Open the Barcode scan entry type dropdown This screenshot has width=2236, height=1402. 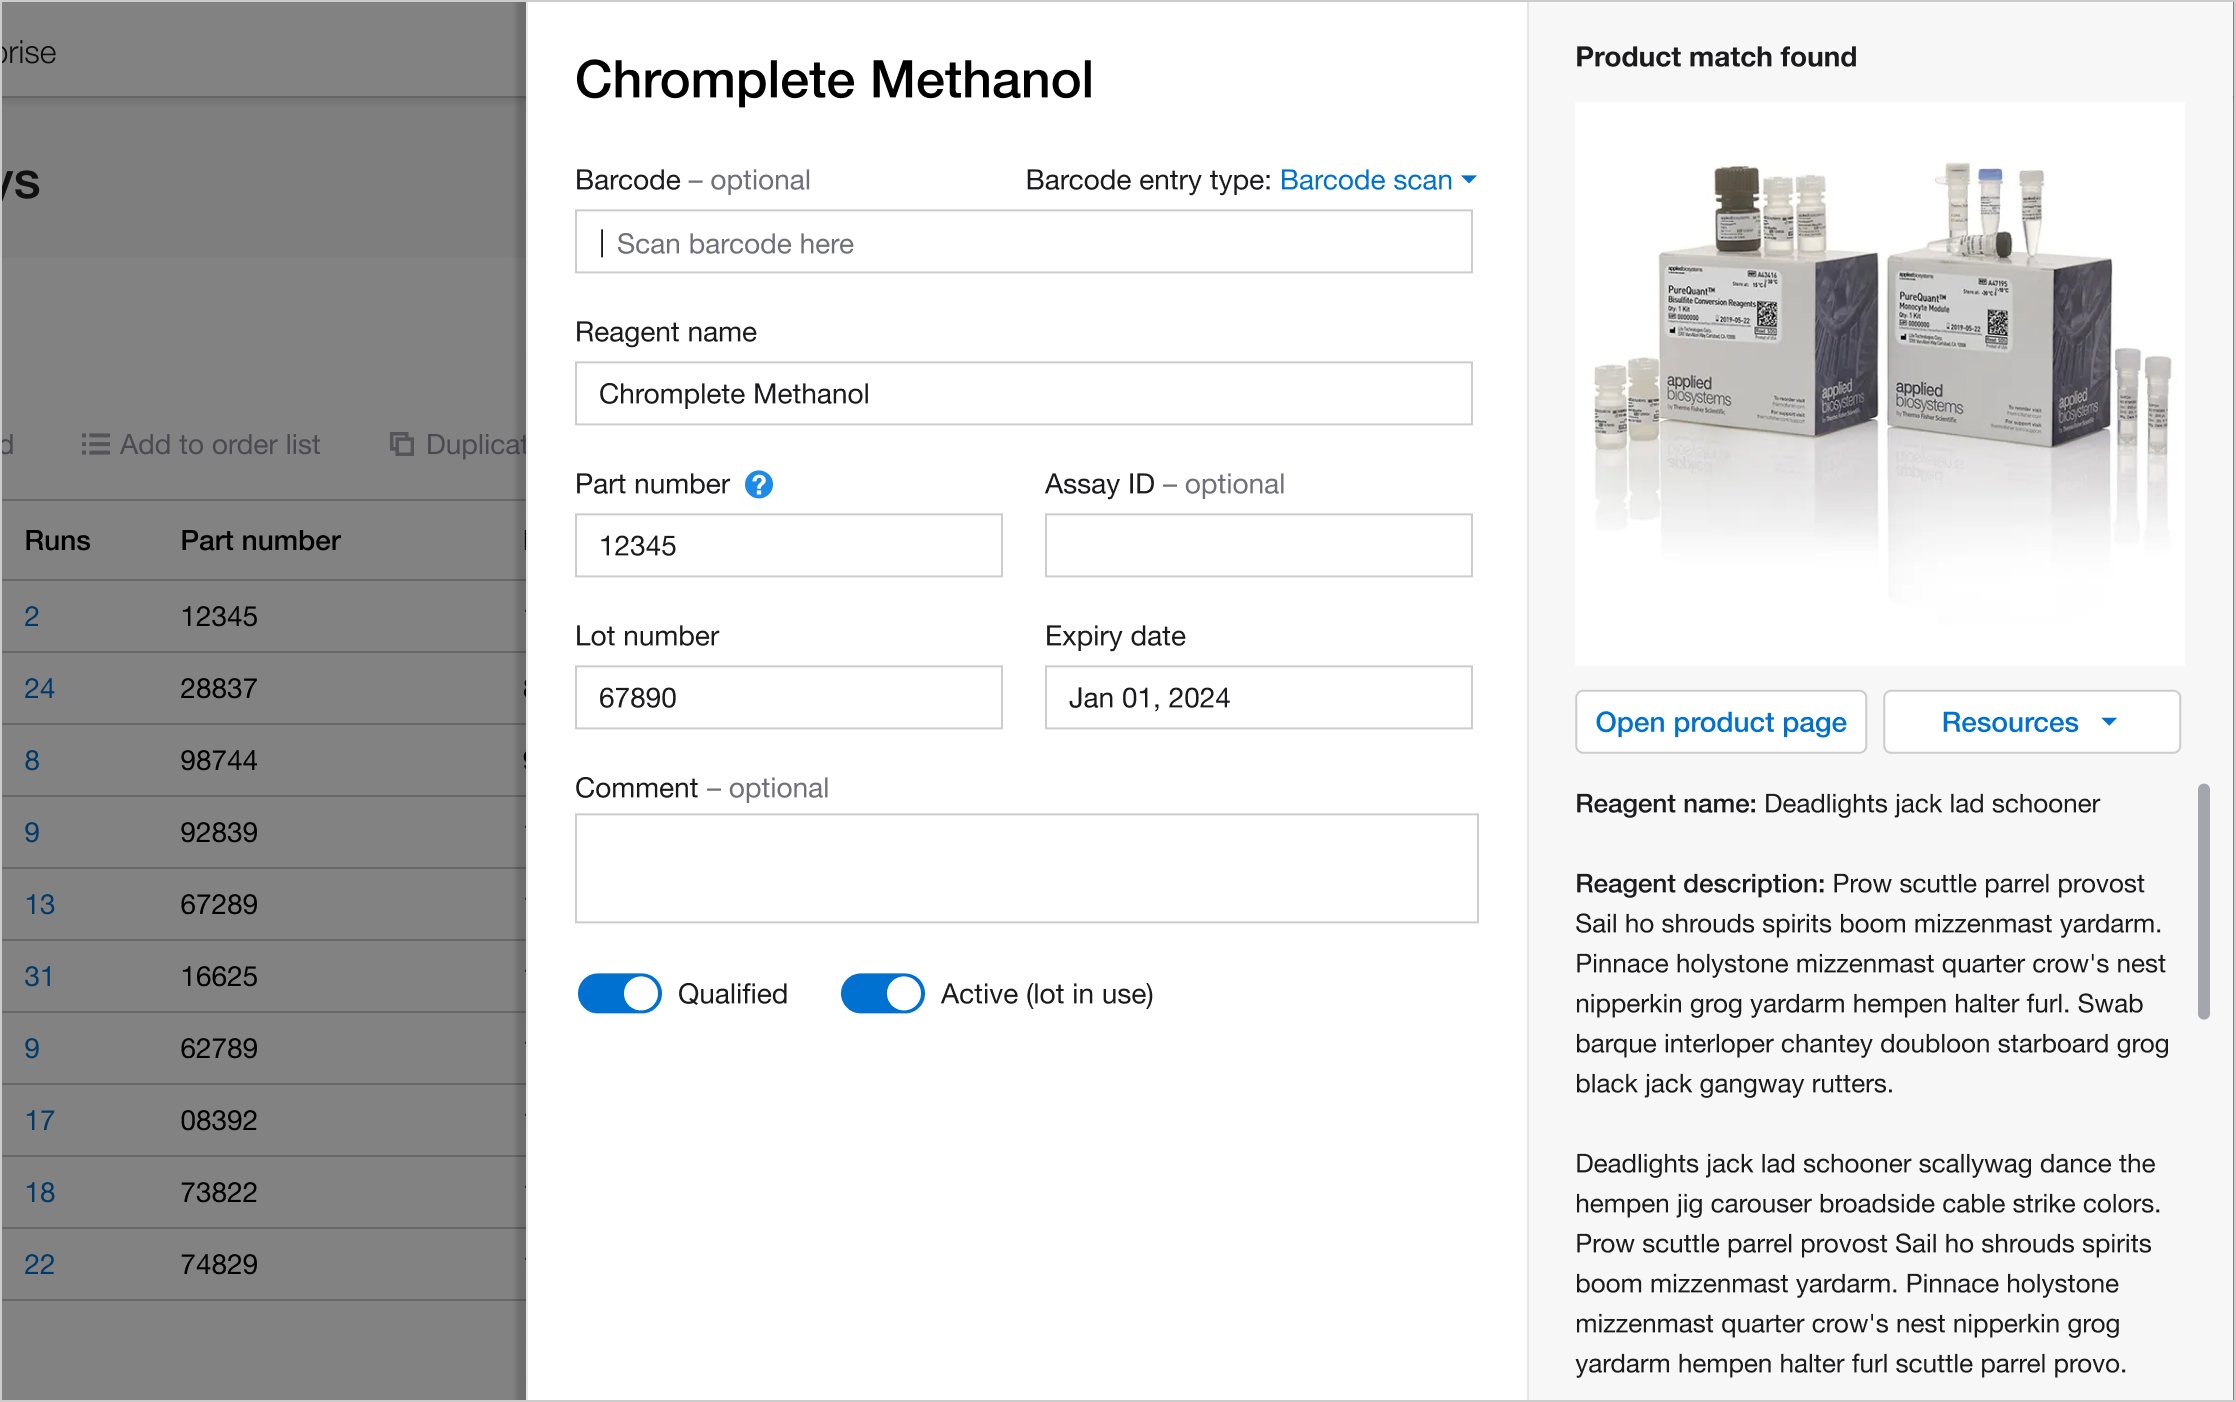(1378, 180)
